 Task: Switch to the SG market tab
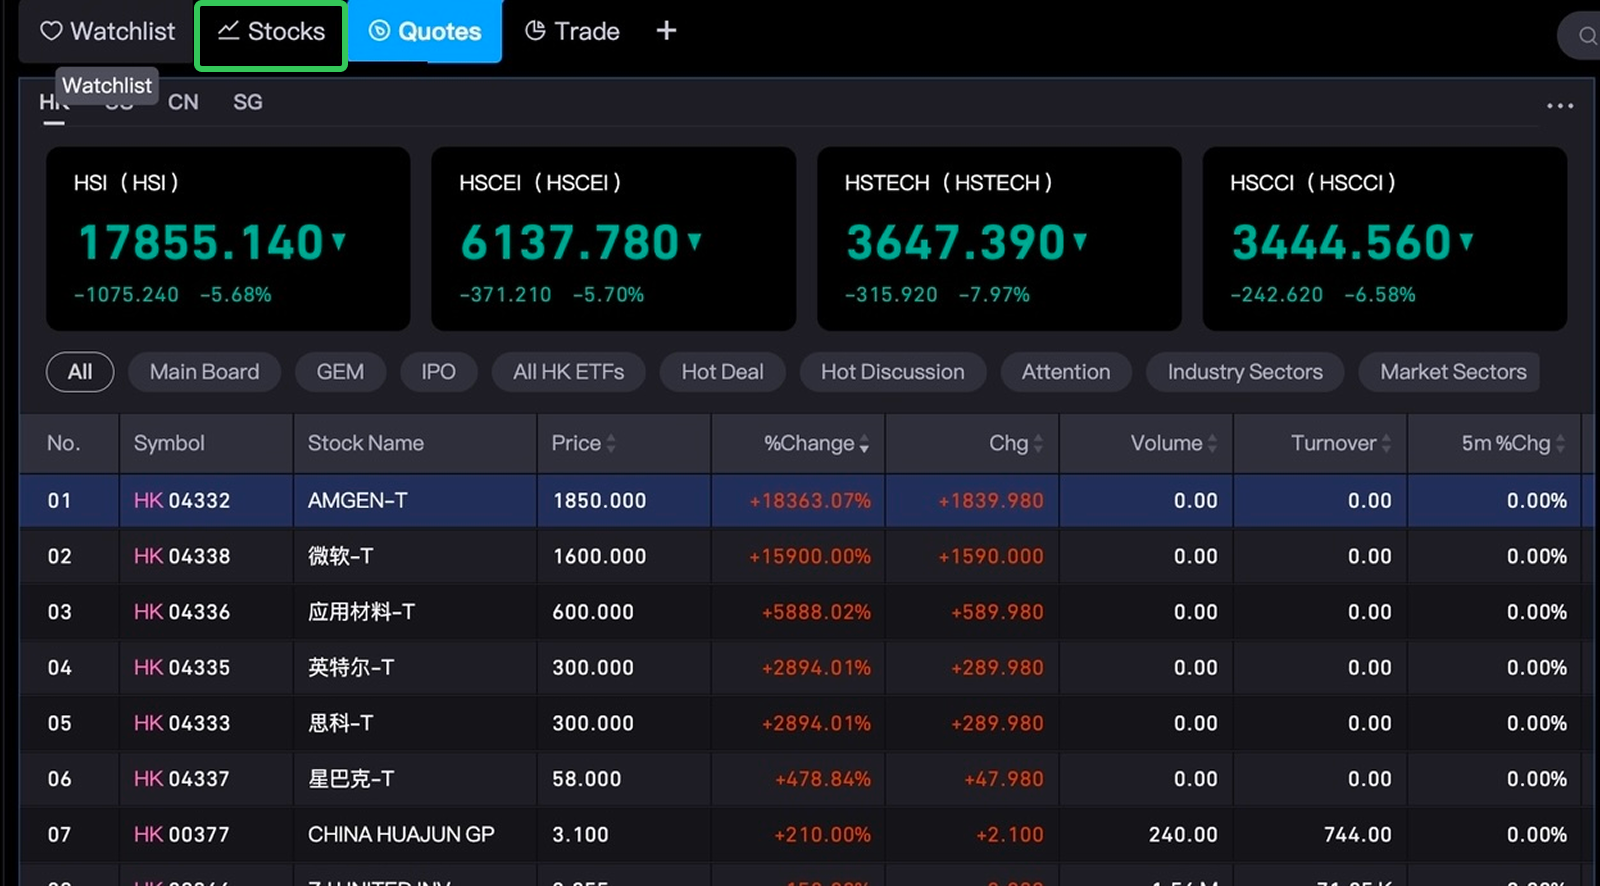pyautogui.click(x=247, y=102)
